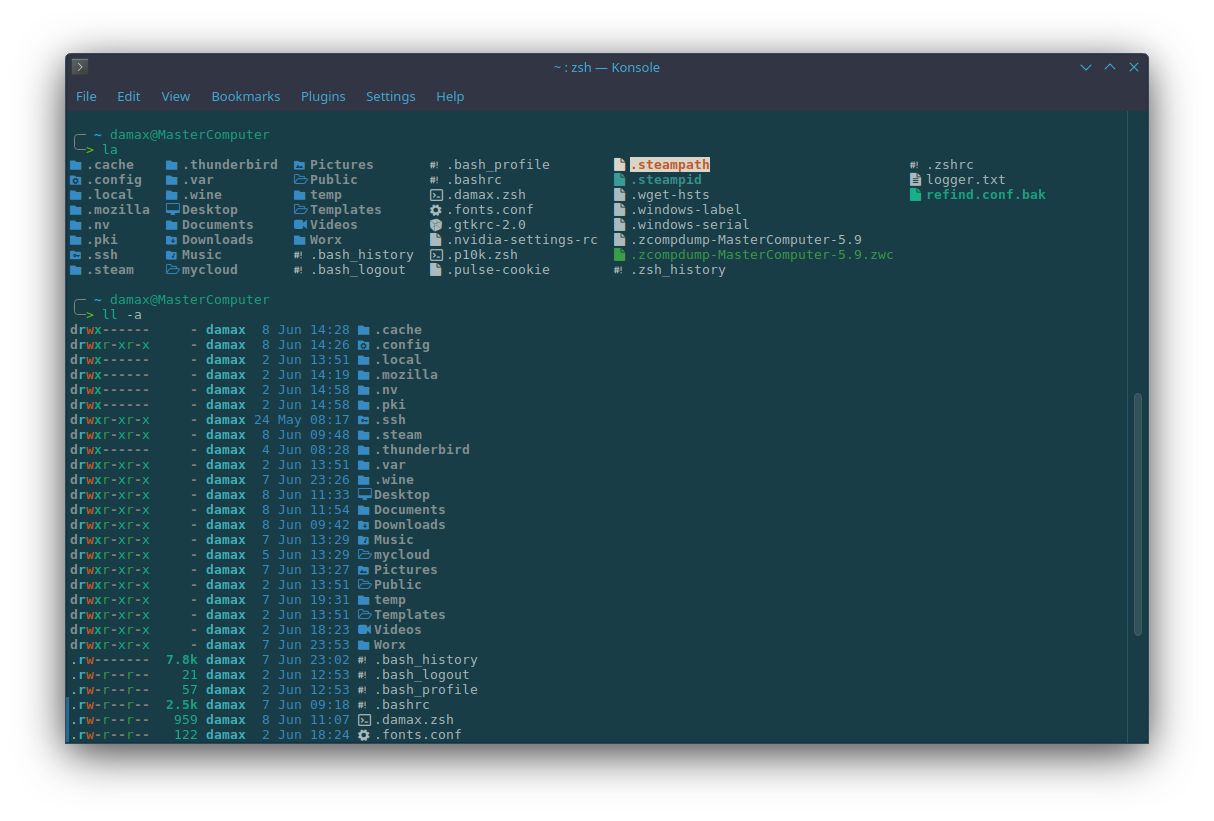The width and height of the screenshot is (1214, 821).
Task: Maximize the Konsole window
Action: click(x=1110, y=67)
